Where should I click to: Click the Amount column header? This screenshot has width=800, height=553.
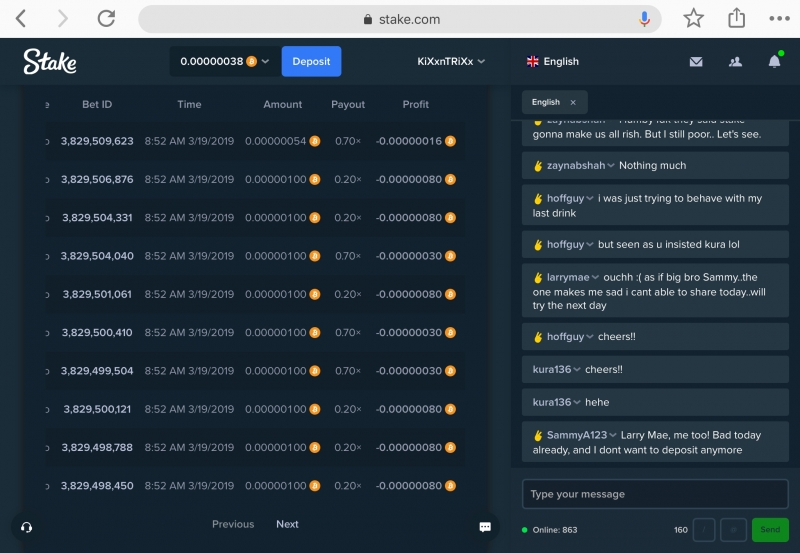tap(283, 104)
